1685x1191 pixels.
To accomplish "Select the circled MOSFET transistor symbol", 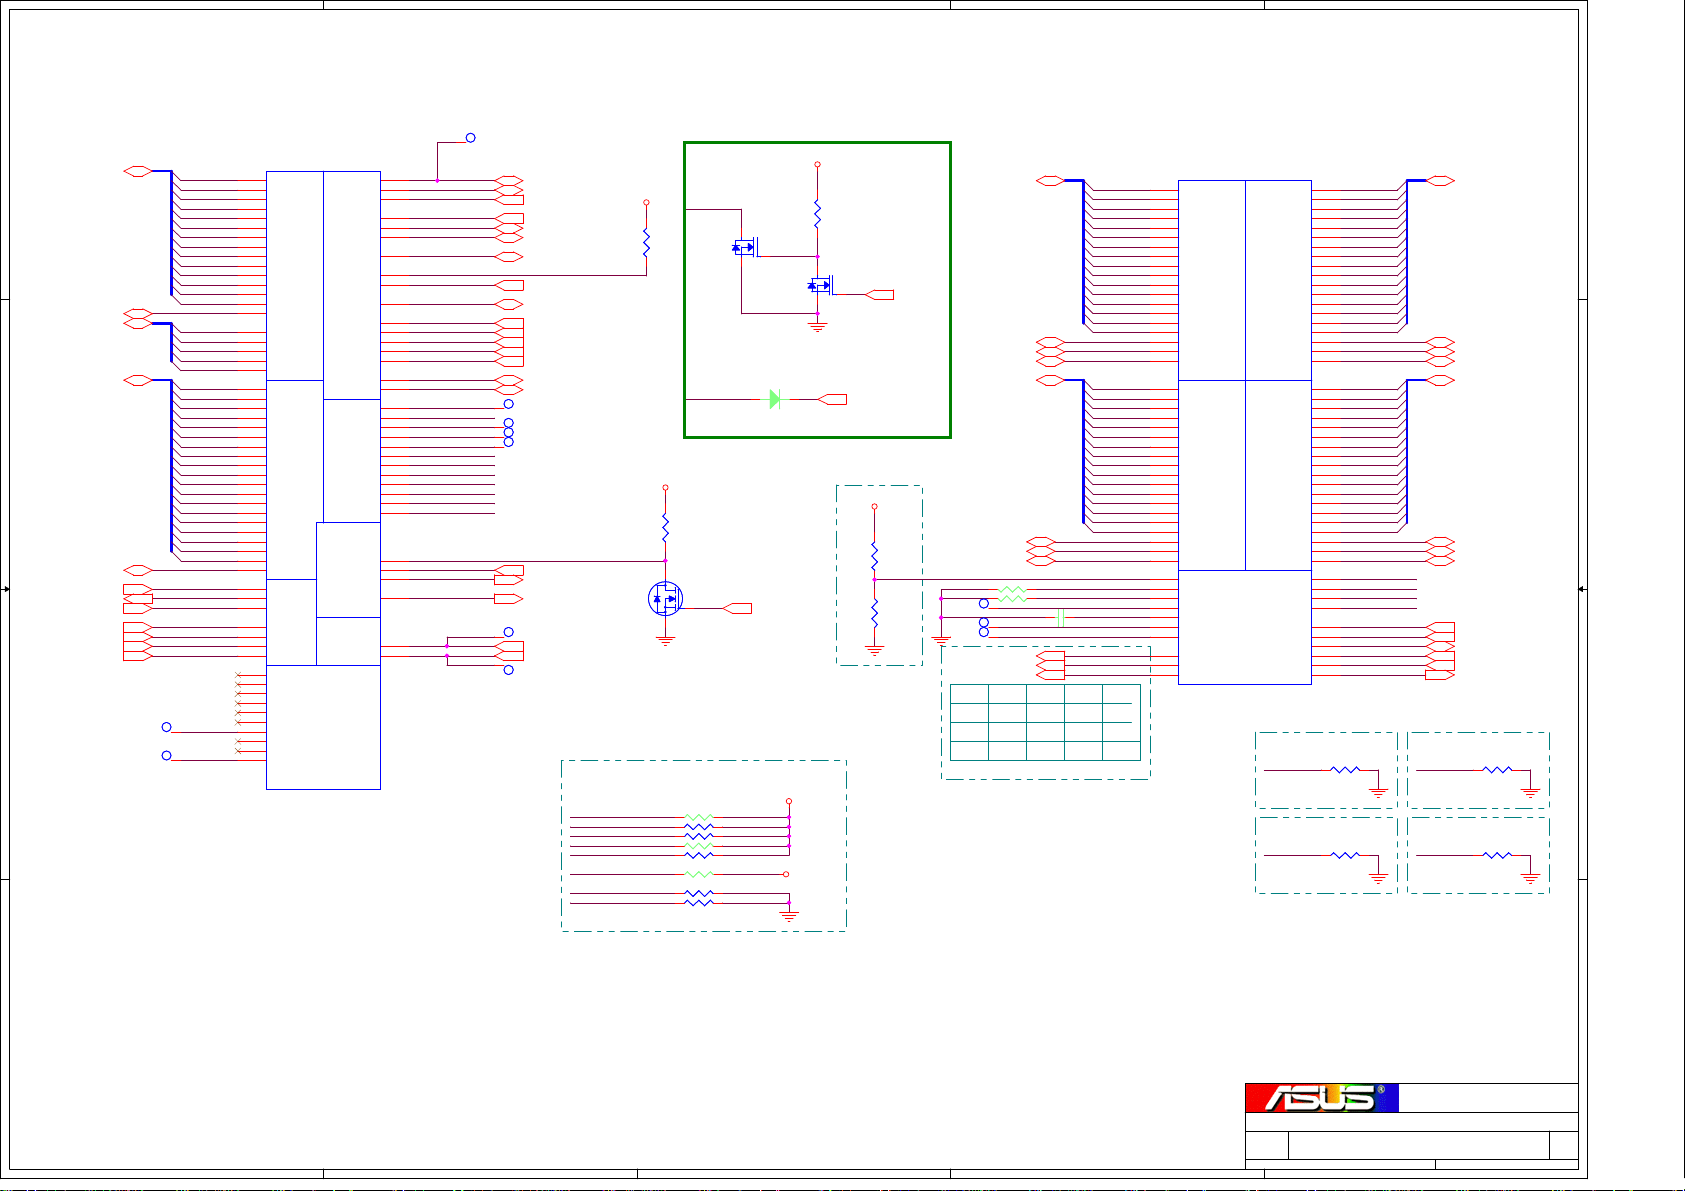I will click(665, 598).
